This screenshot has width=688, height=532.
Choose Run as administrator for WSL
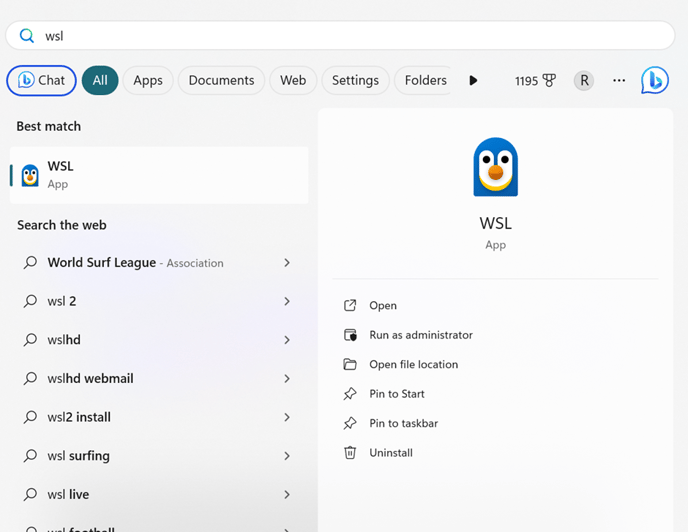coord(421,335)
